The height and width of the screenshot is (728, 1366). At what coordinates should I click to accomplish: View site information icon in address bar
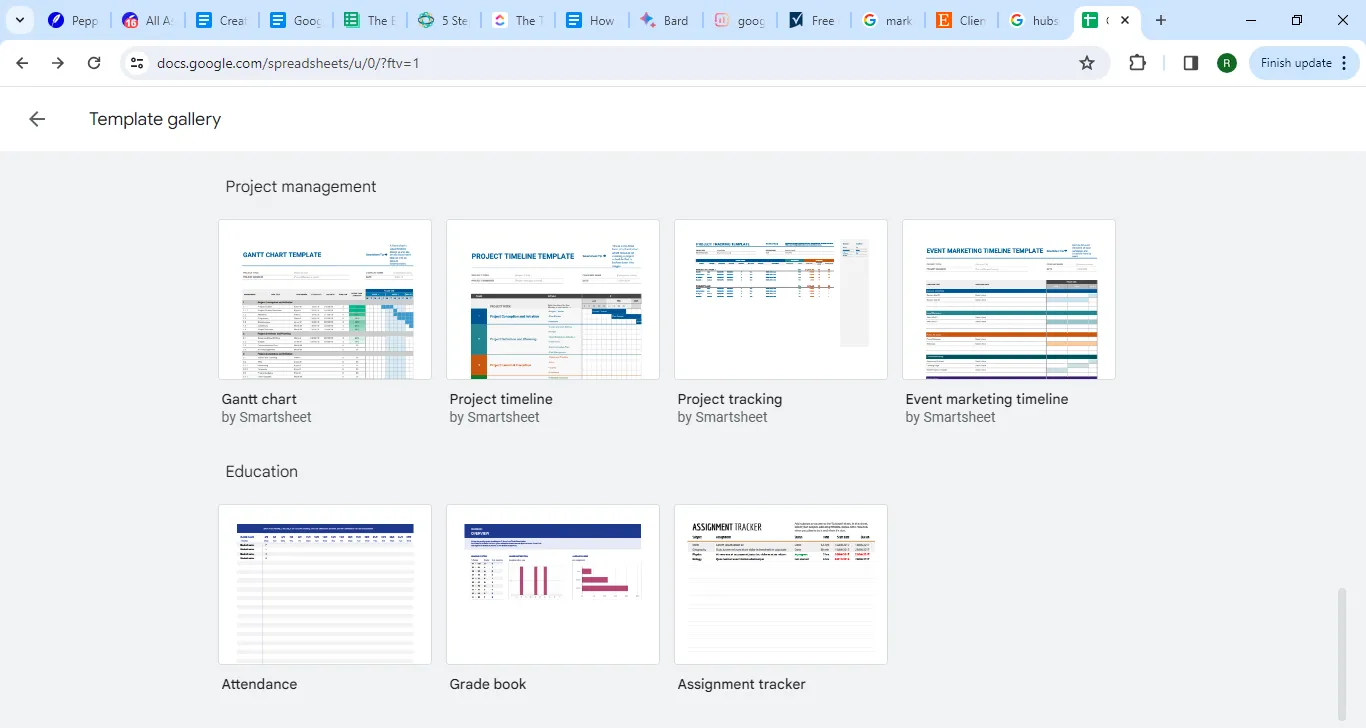[x=138, y=63]
